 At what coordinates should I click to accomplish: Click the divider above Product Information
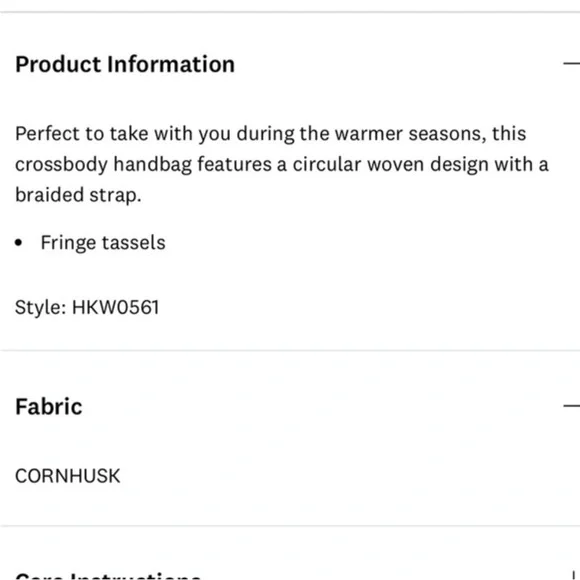pos(290,12)
